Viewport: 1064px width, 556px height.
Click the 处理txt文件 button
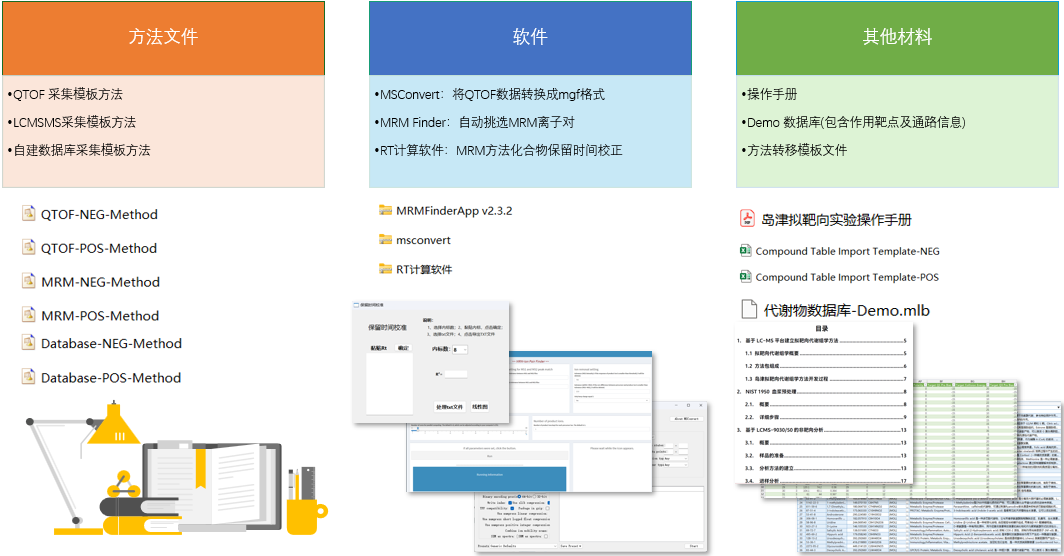point(449,407)
